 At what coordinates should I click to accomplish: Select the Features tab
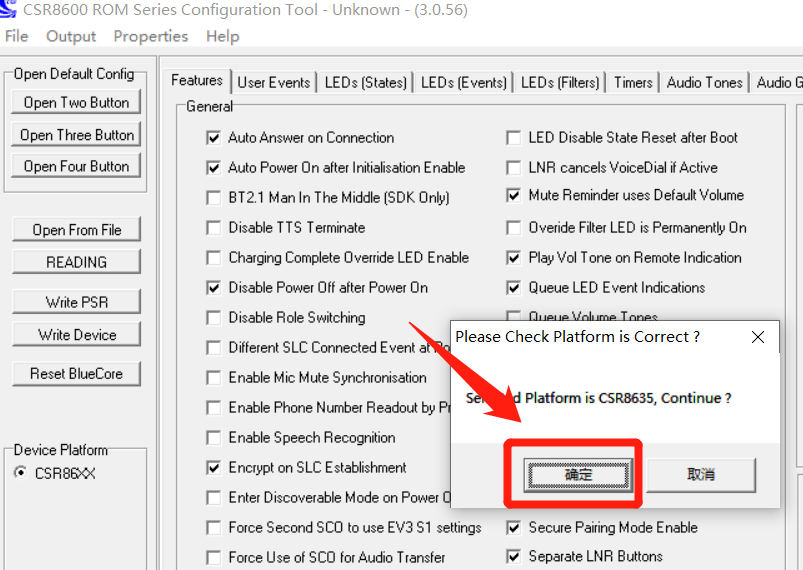[x=197, y=80]
